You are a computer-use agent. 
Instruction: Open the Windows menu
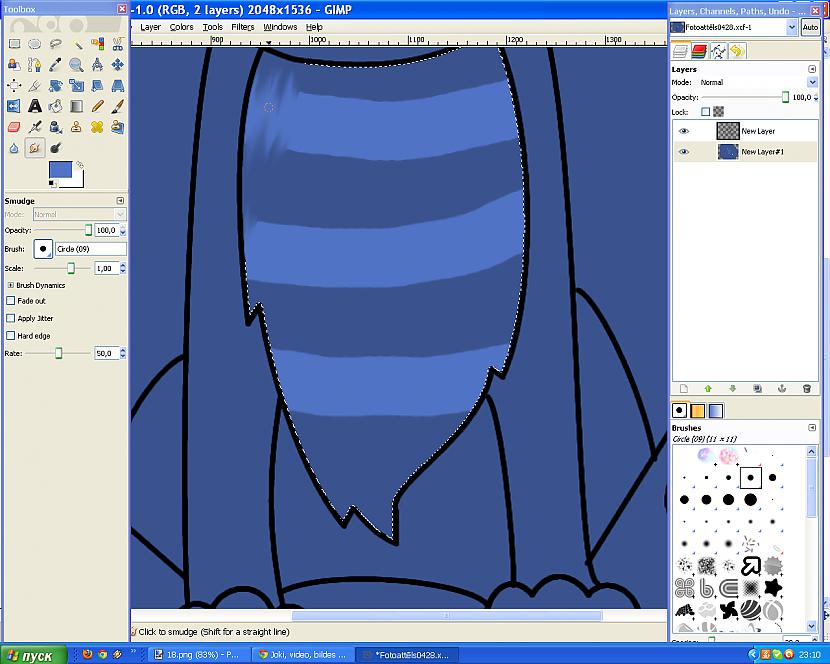click(280, 27)
